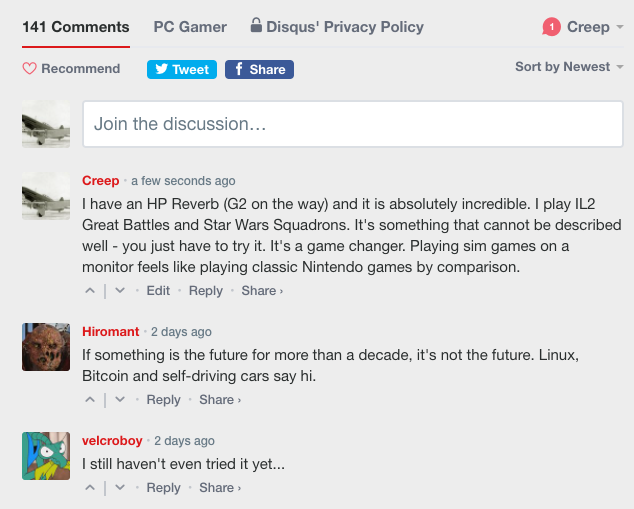Downvote velcroboy's comment
The height and width of the screenshot is (509, 634).
click(120, 488)
